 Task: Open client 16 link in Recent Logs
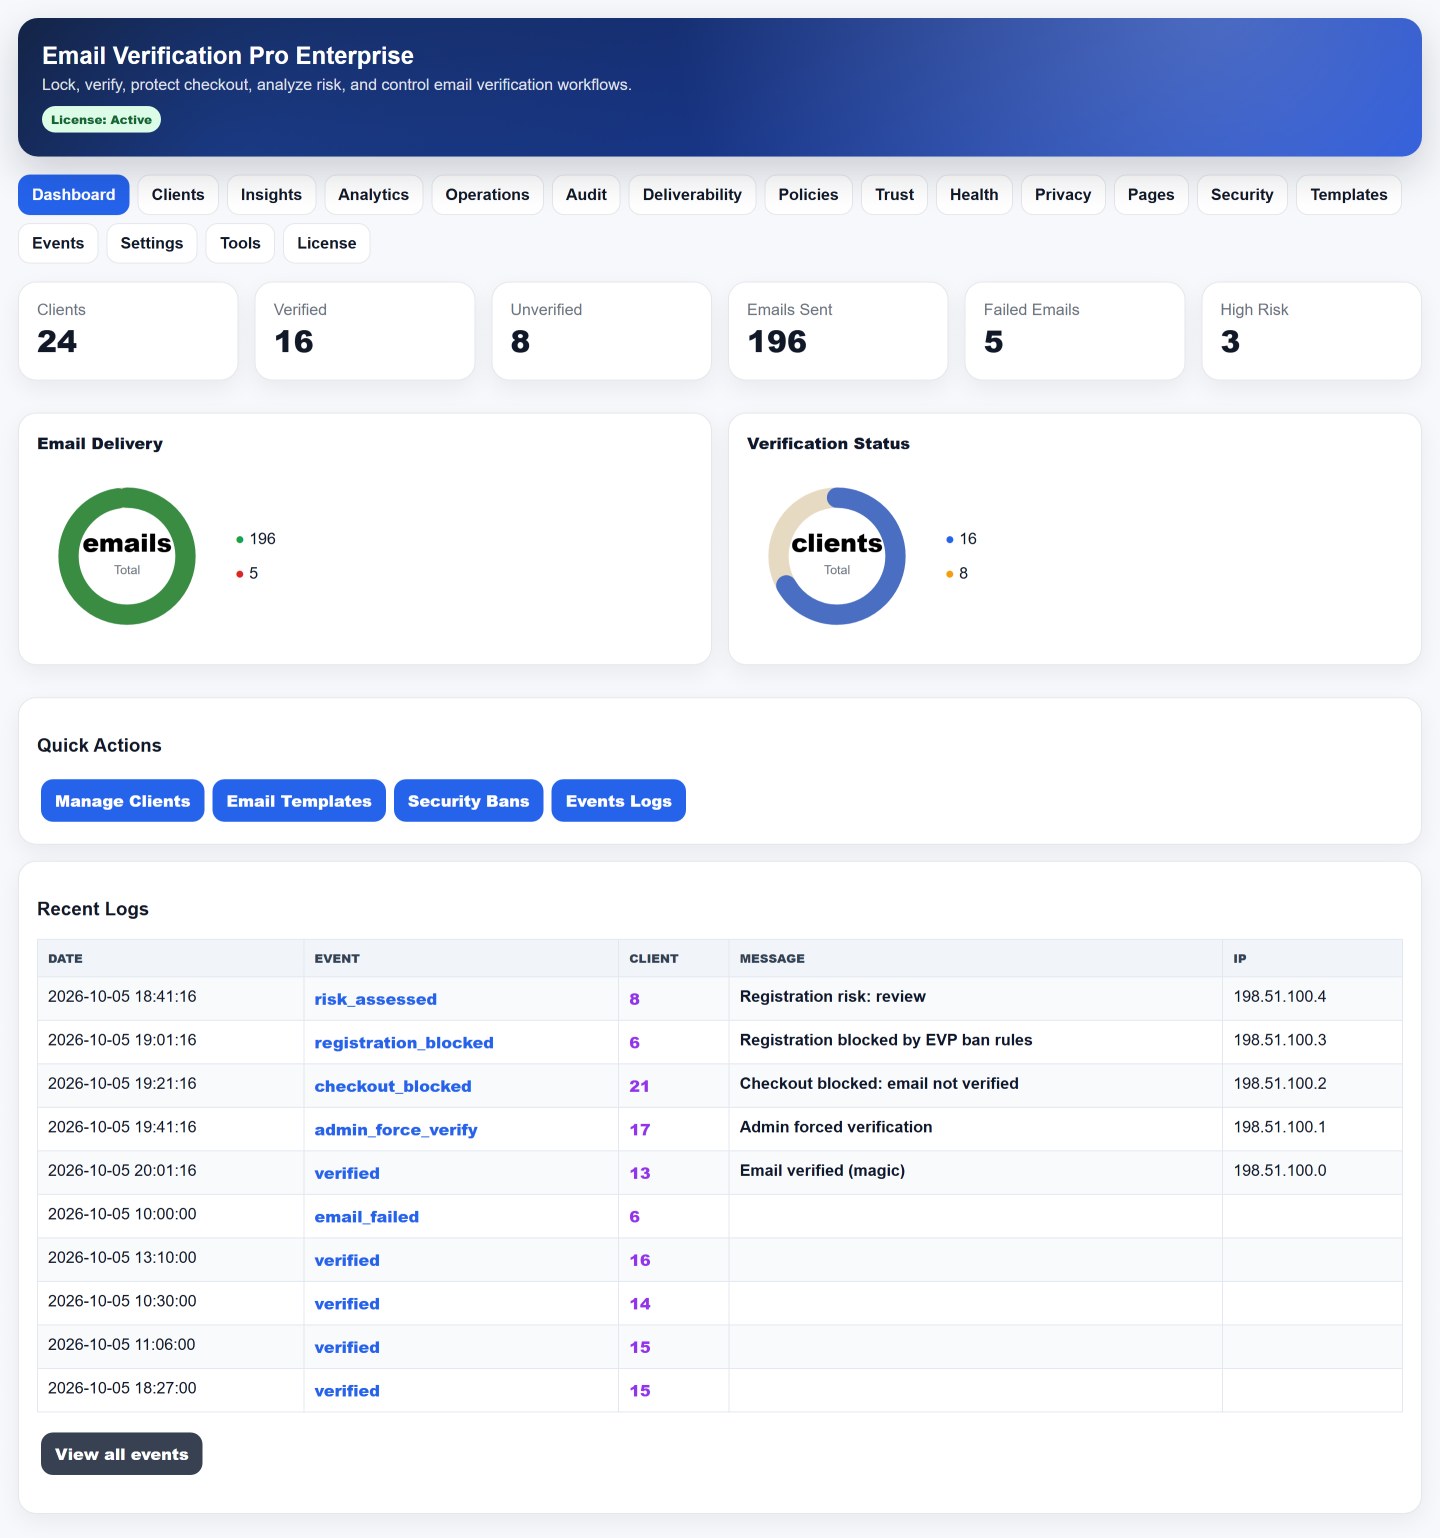pyautogui.click(x=640, y=1260)
